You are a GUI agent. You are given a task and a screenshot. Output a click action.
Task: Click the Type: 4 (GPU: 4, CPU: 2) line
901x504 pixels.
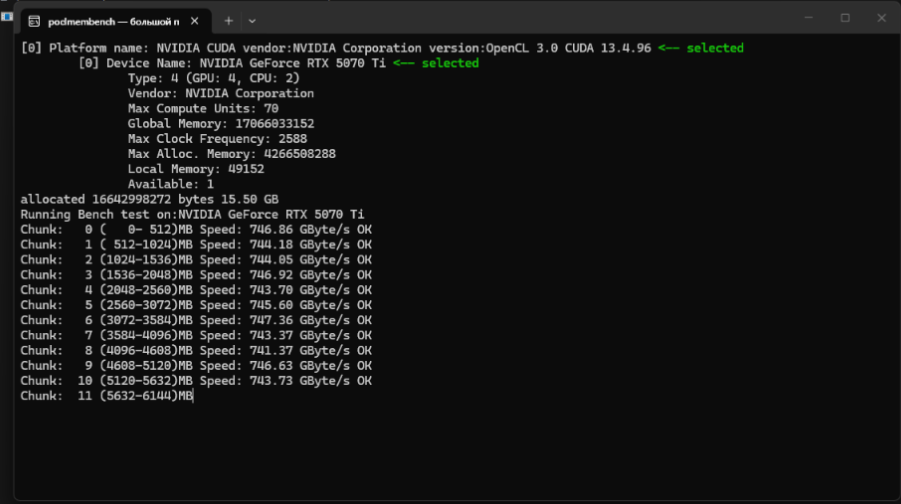pyautogui.click(x=214, y=78)
